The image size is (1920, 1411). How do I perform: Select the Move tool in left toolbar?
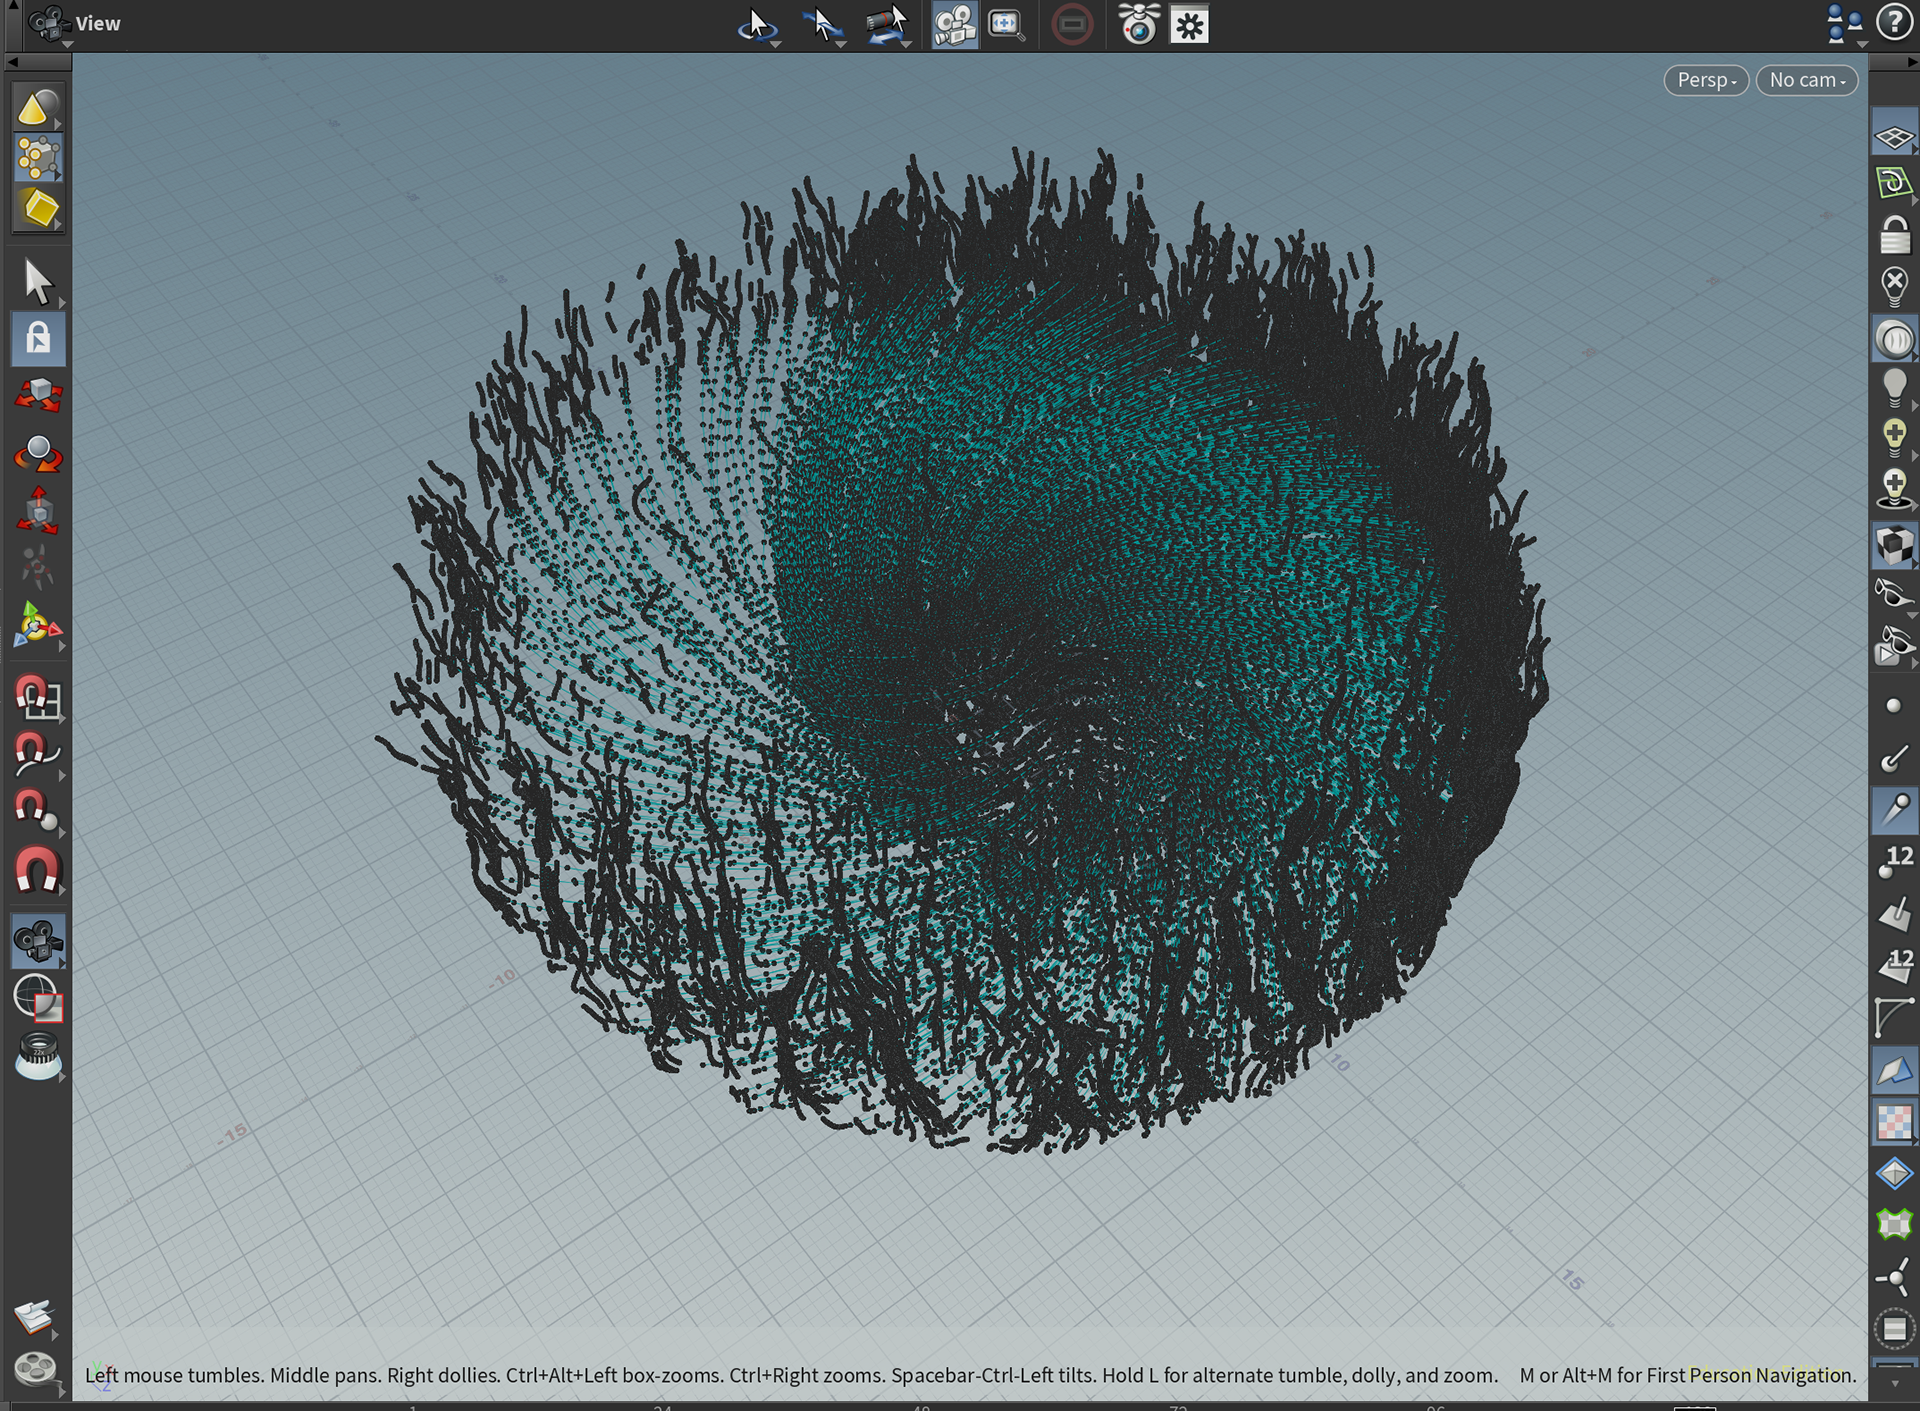click(x=38, y=395)
